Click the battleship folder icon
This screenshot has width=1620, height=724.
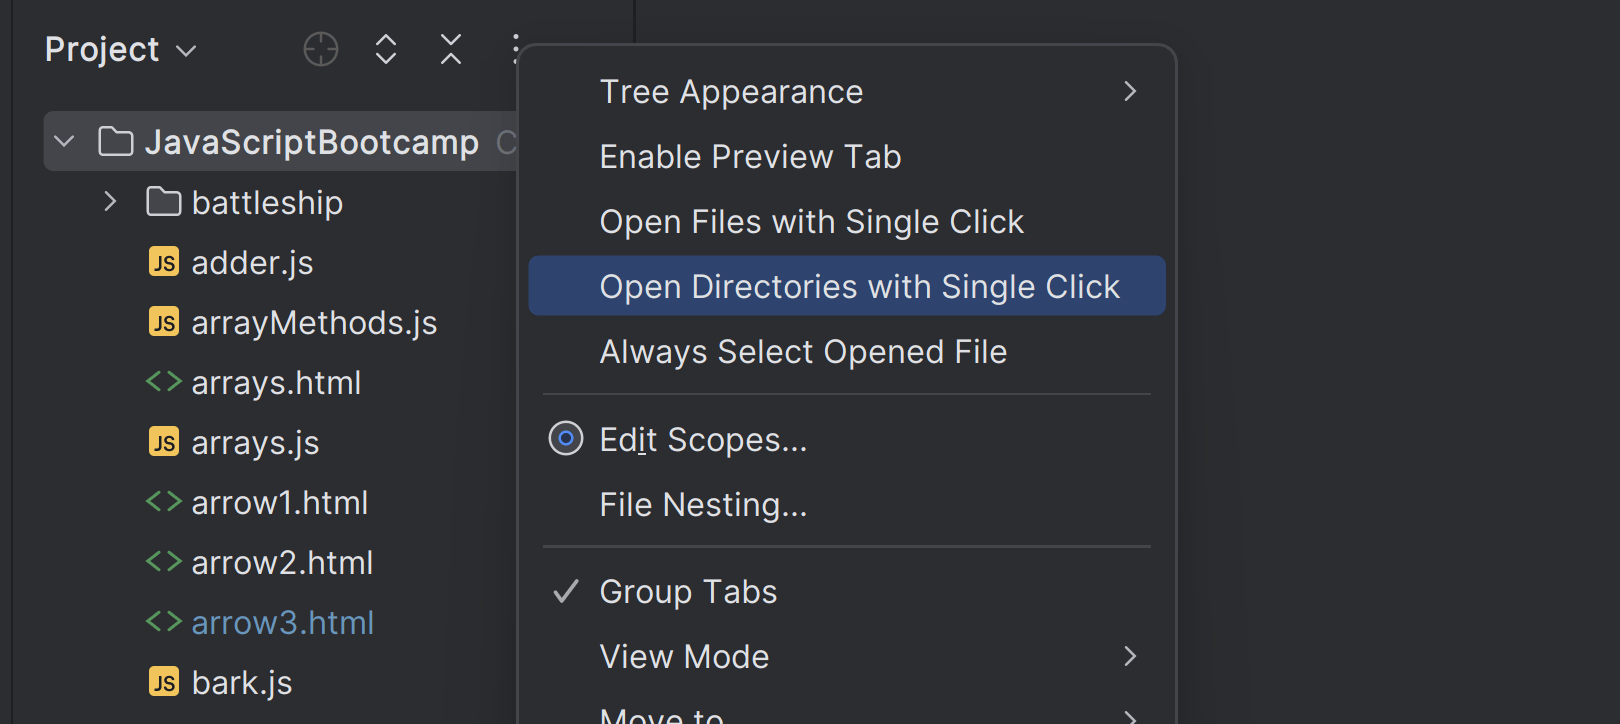[163, 202]
